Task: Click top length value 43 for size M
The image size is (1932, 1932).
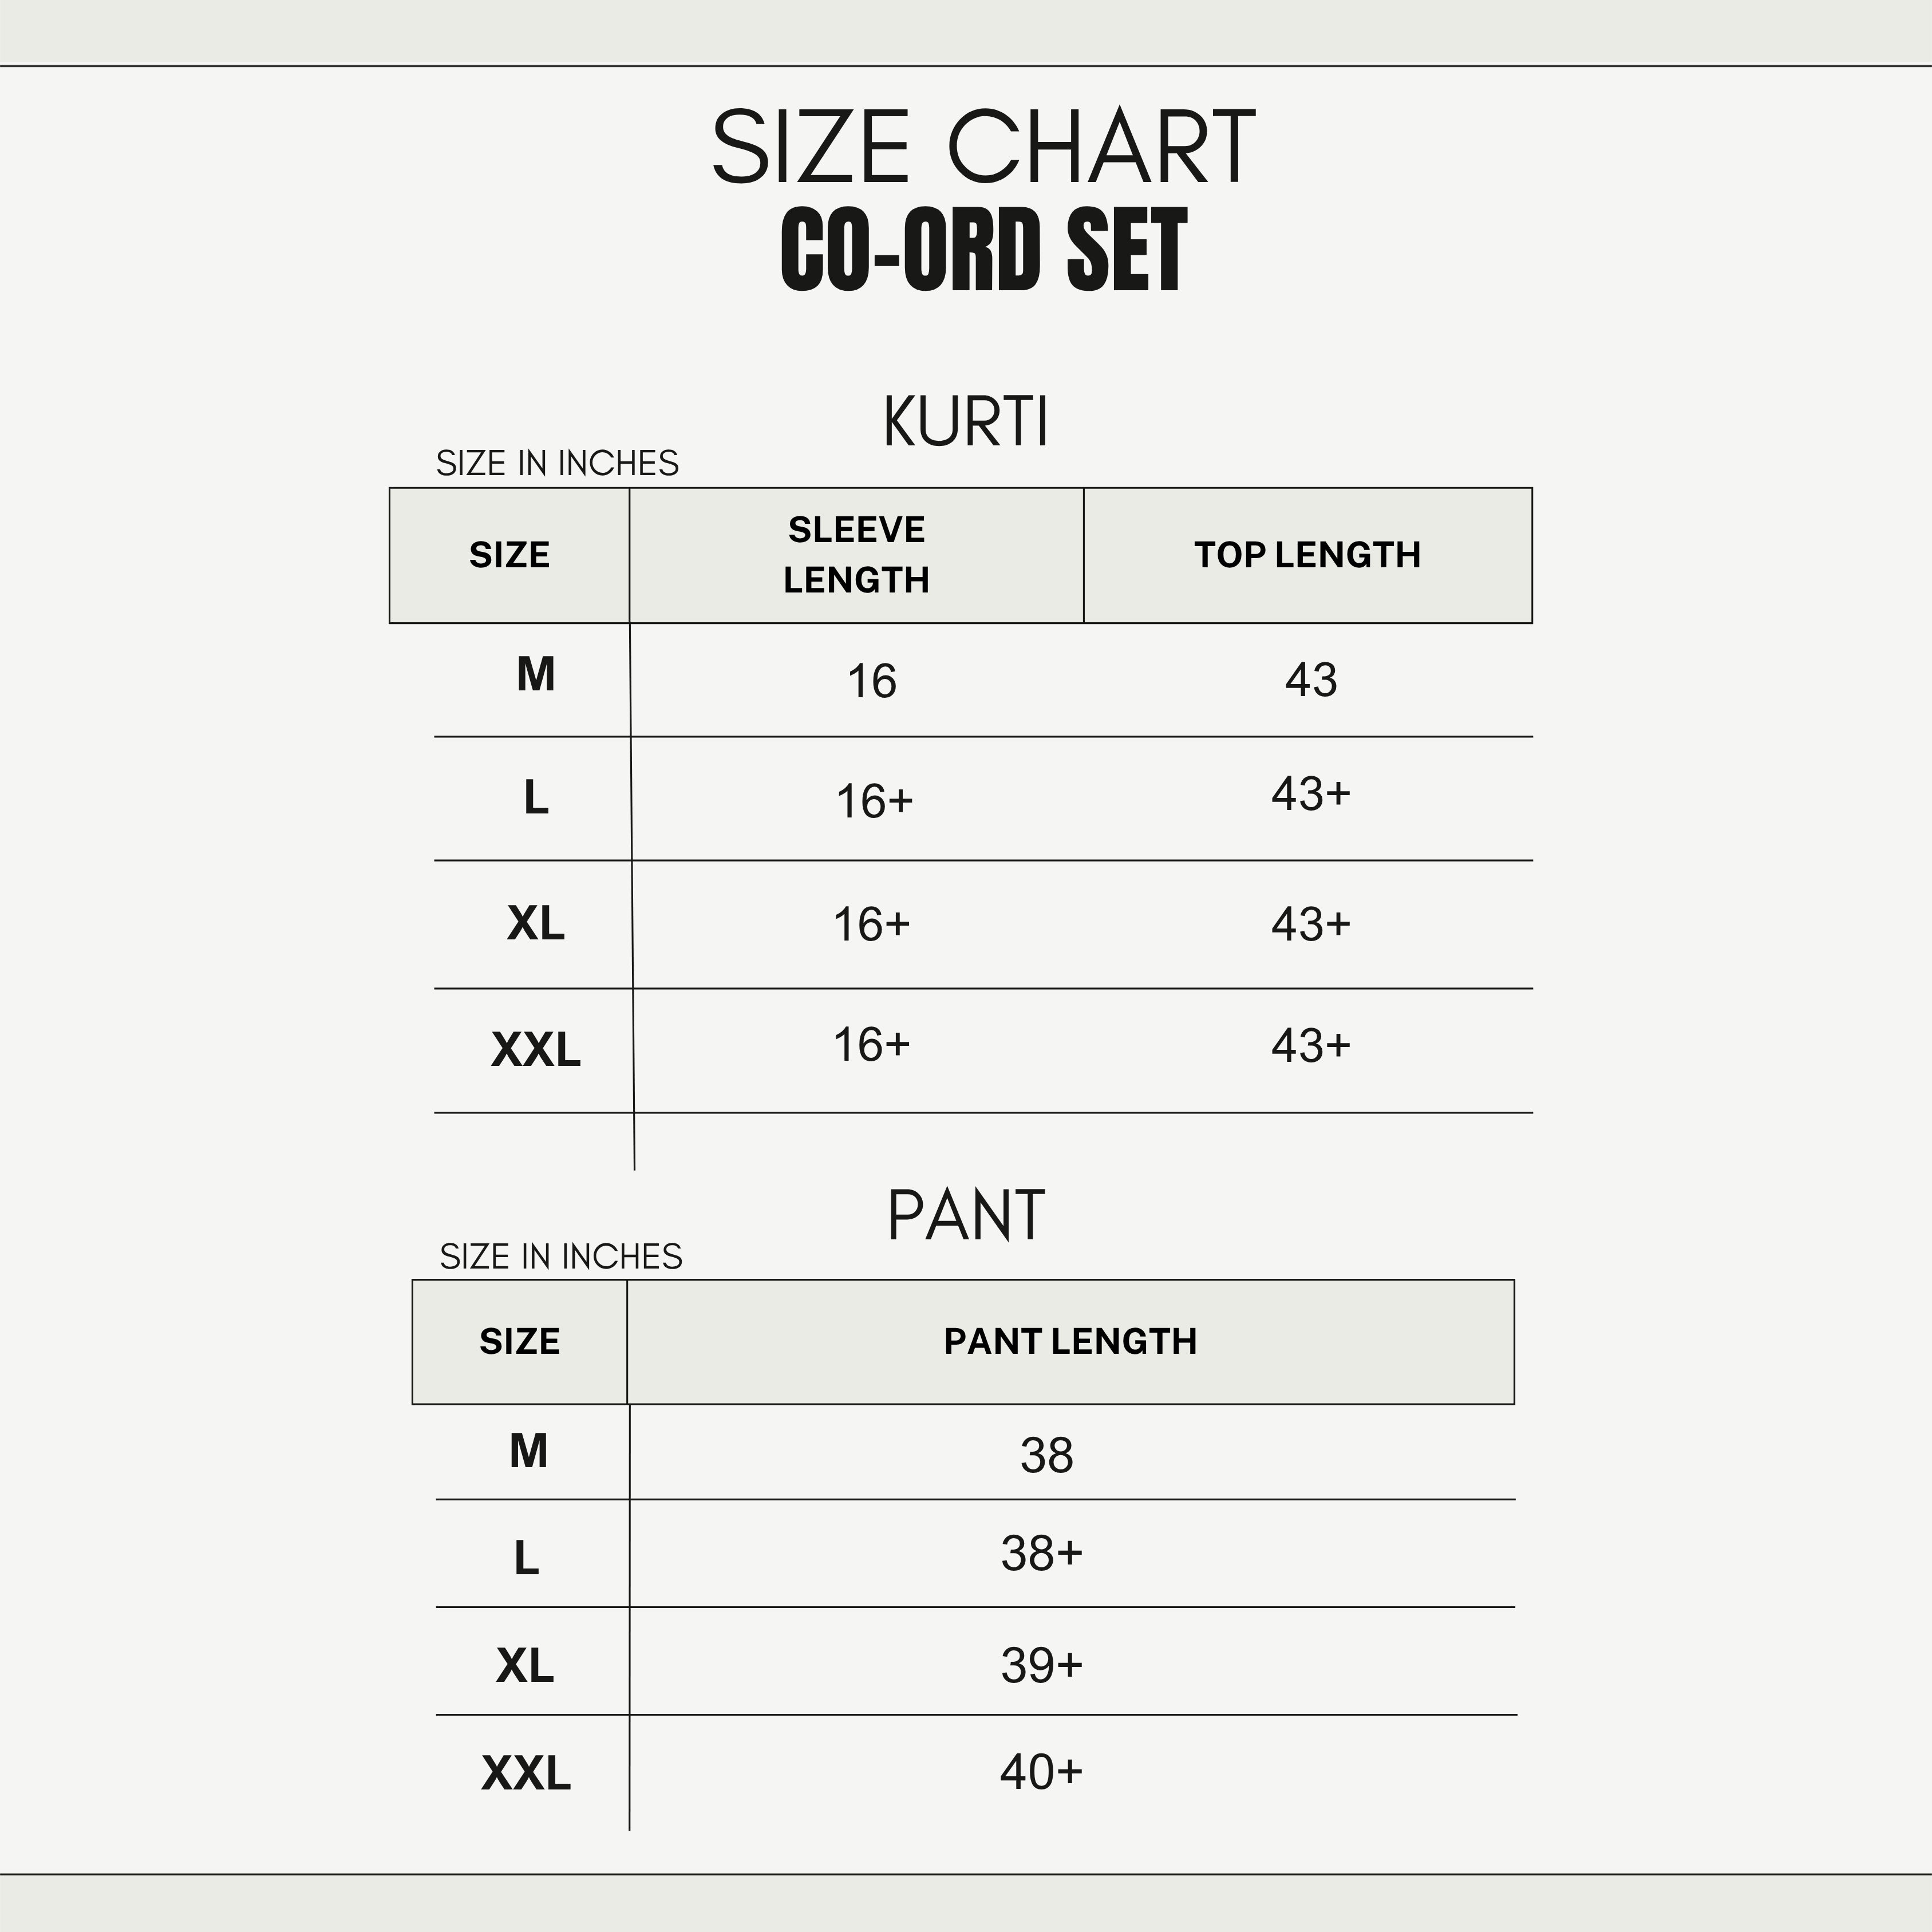Action: (1310, 680)
